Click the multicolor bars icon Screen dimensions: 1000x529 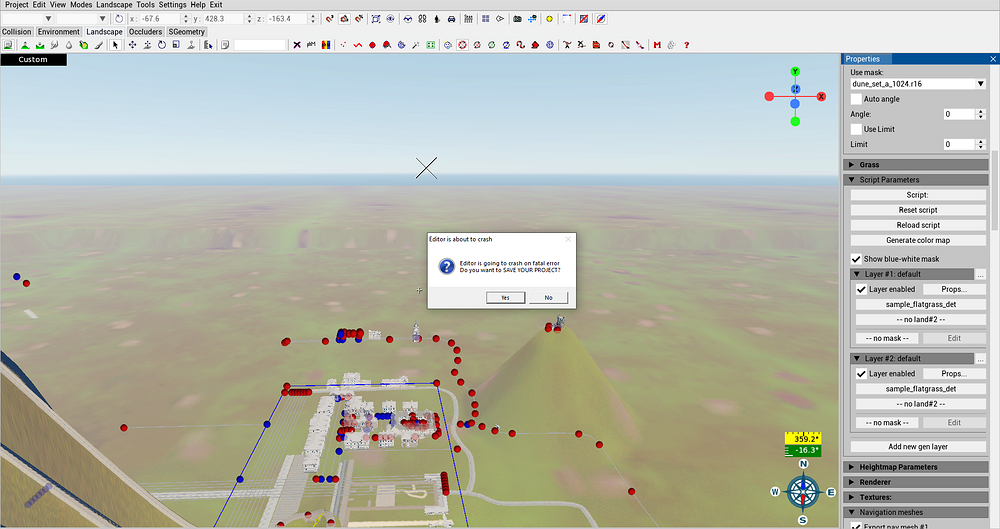pos(326,45)
